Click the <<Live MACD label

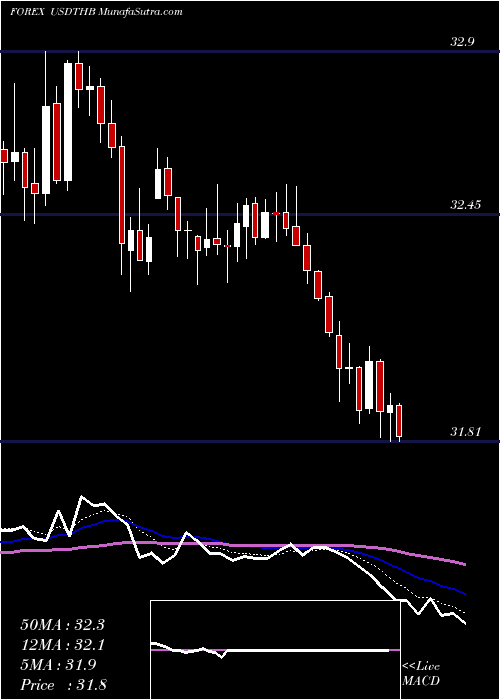[421, 673]
